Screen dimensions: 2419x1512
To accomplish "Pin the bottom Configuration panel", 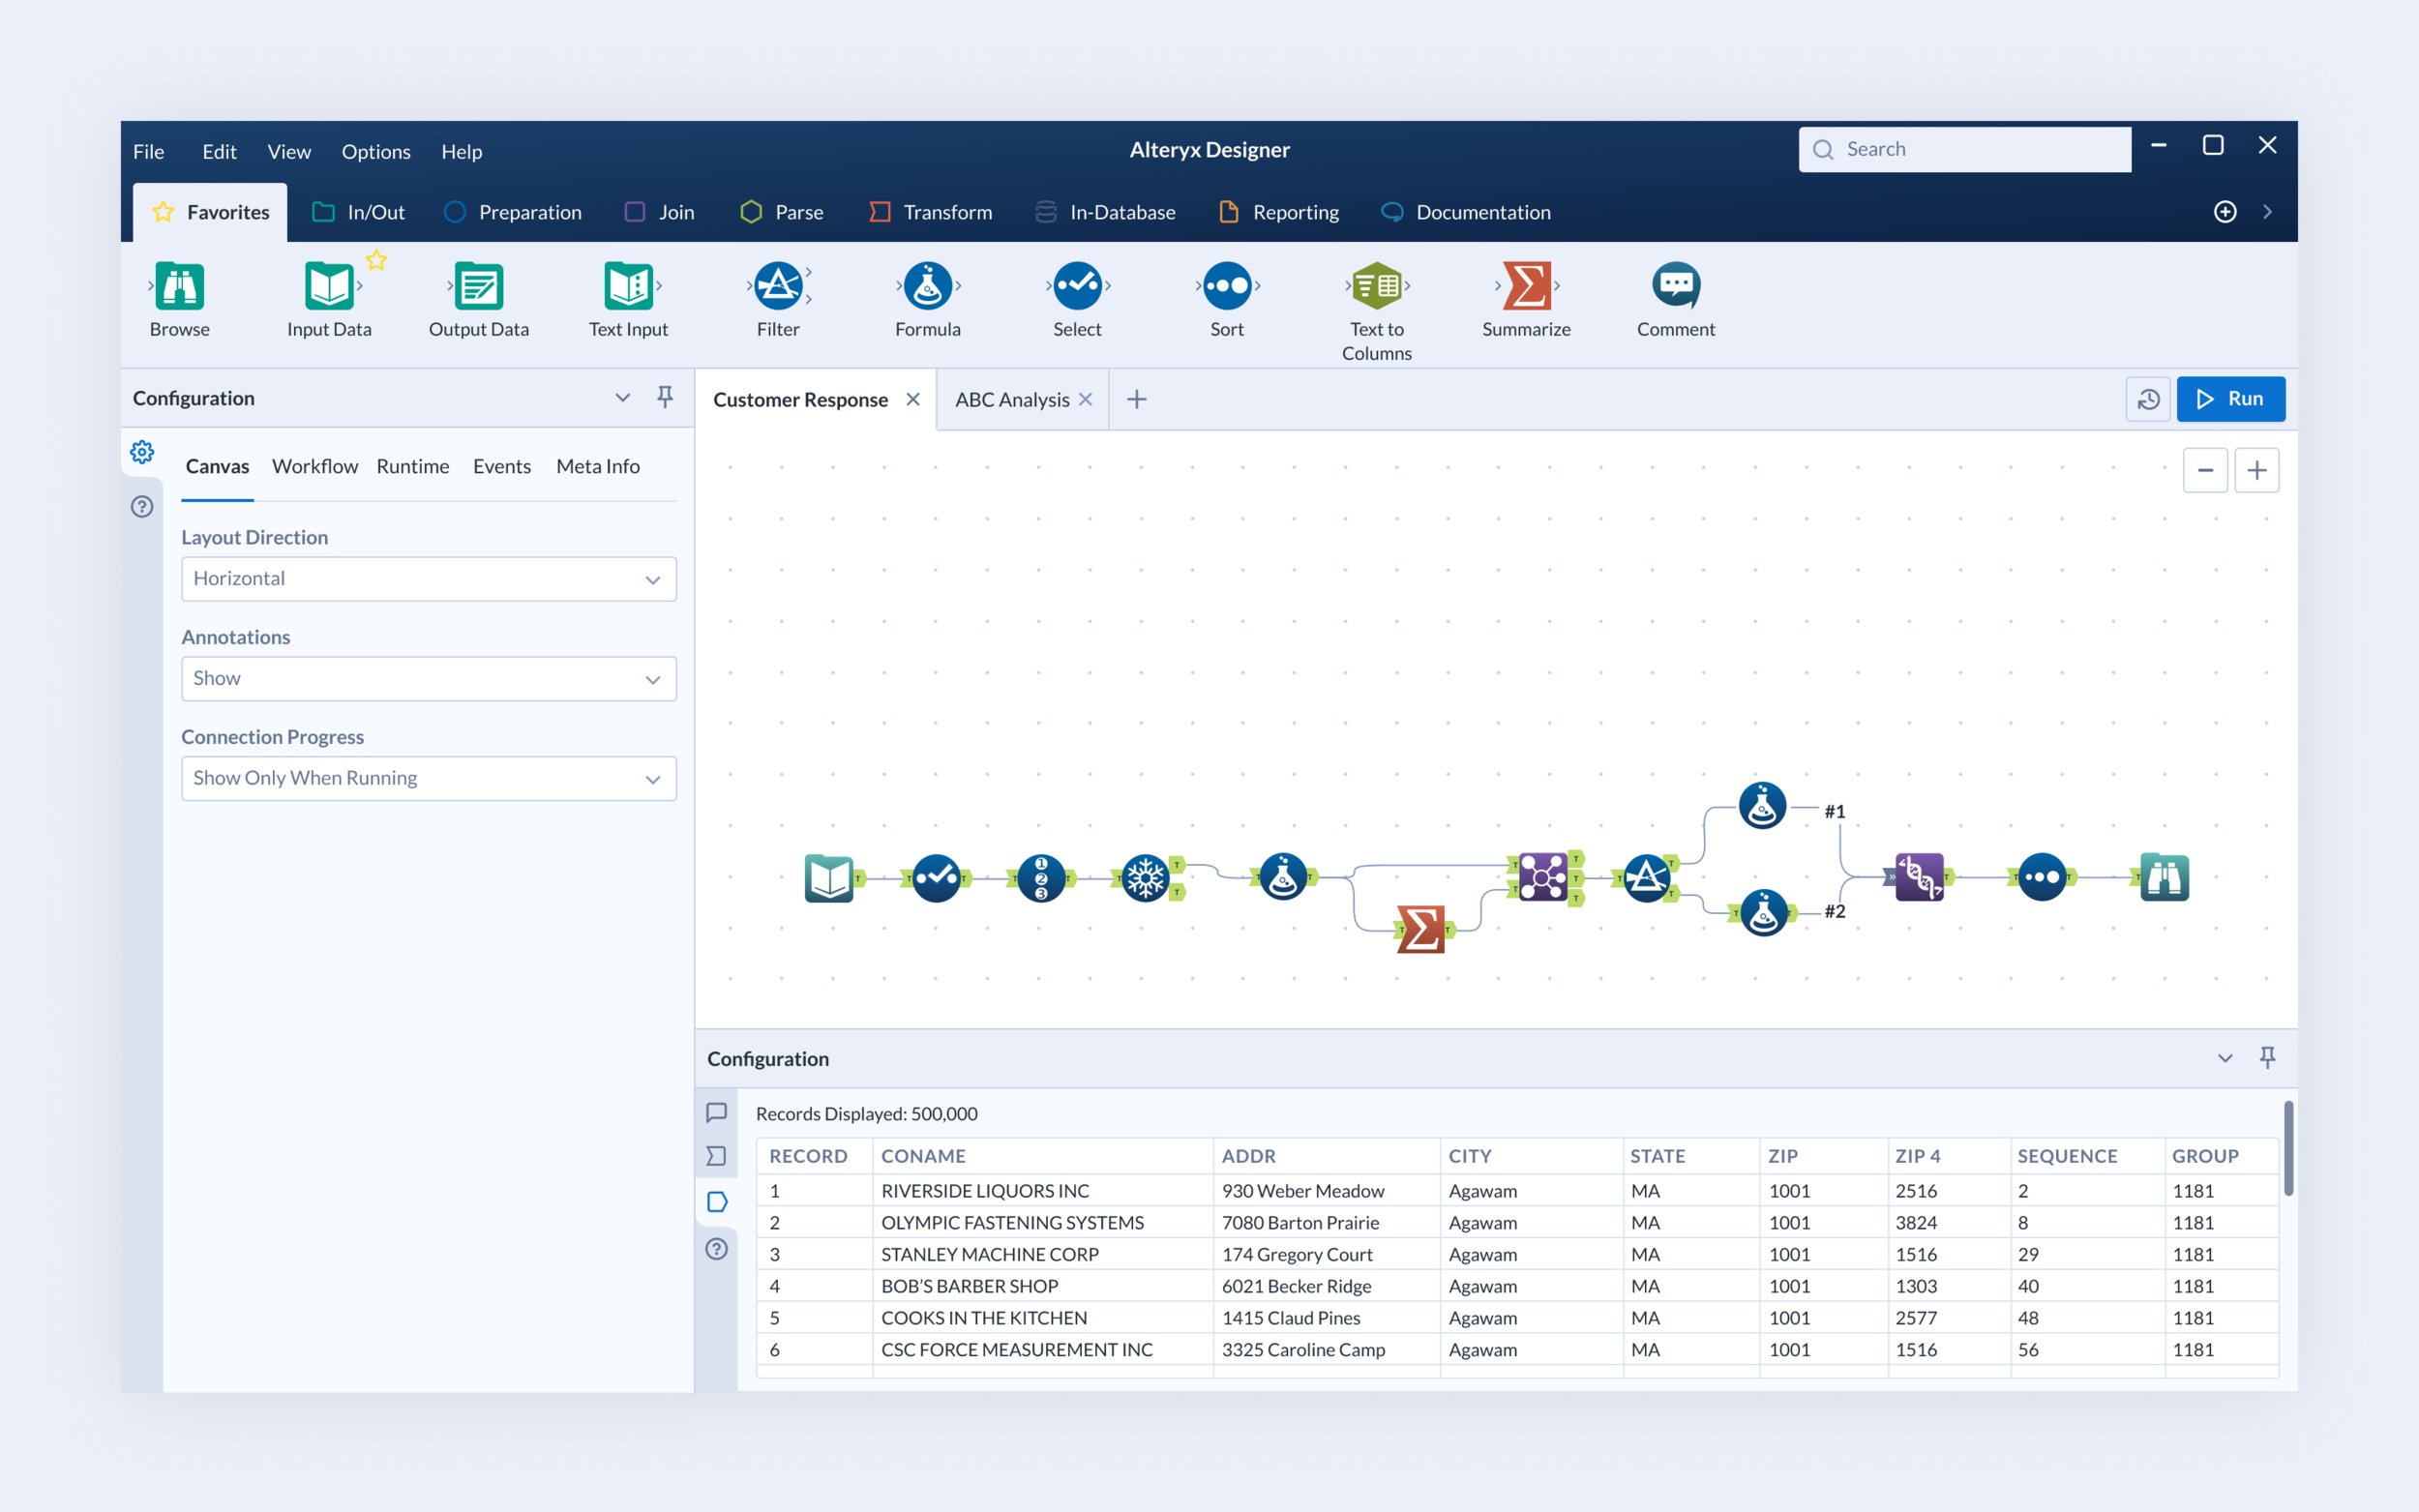I will (2267, 1058).
